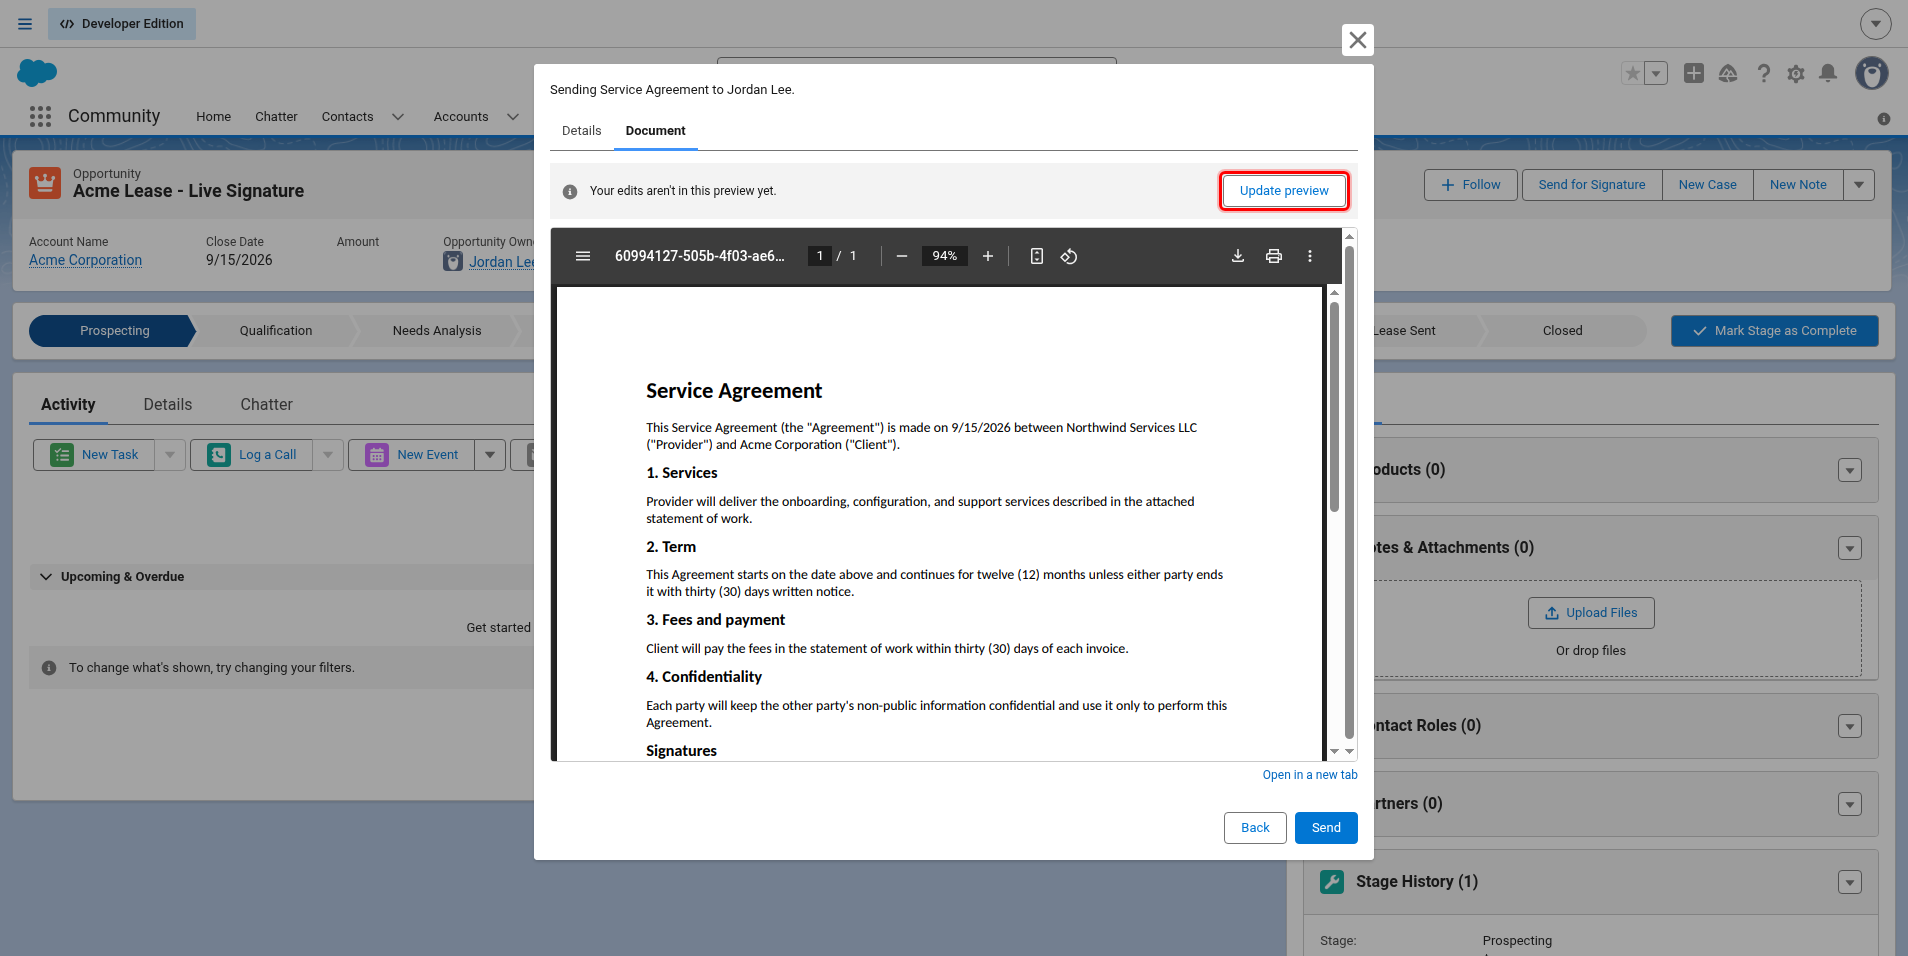Toggle PDF viewer sidebar menu
Screen dimensions: 1908x956
583,256
